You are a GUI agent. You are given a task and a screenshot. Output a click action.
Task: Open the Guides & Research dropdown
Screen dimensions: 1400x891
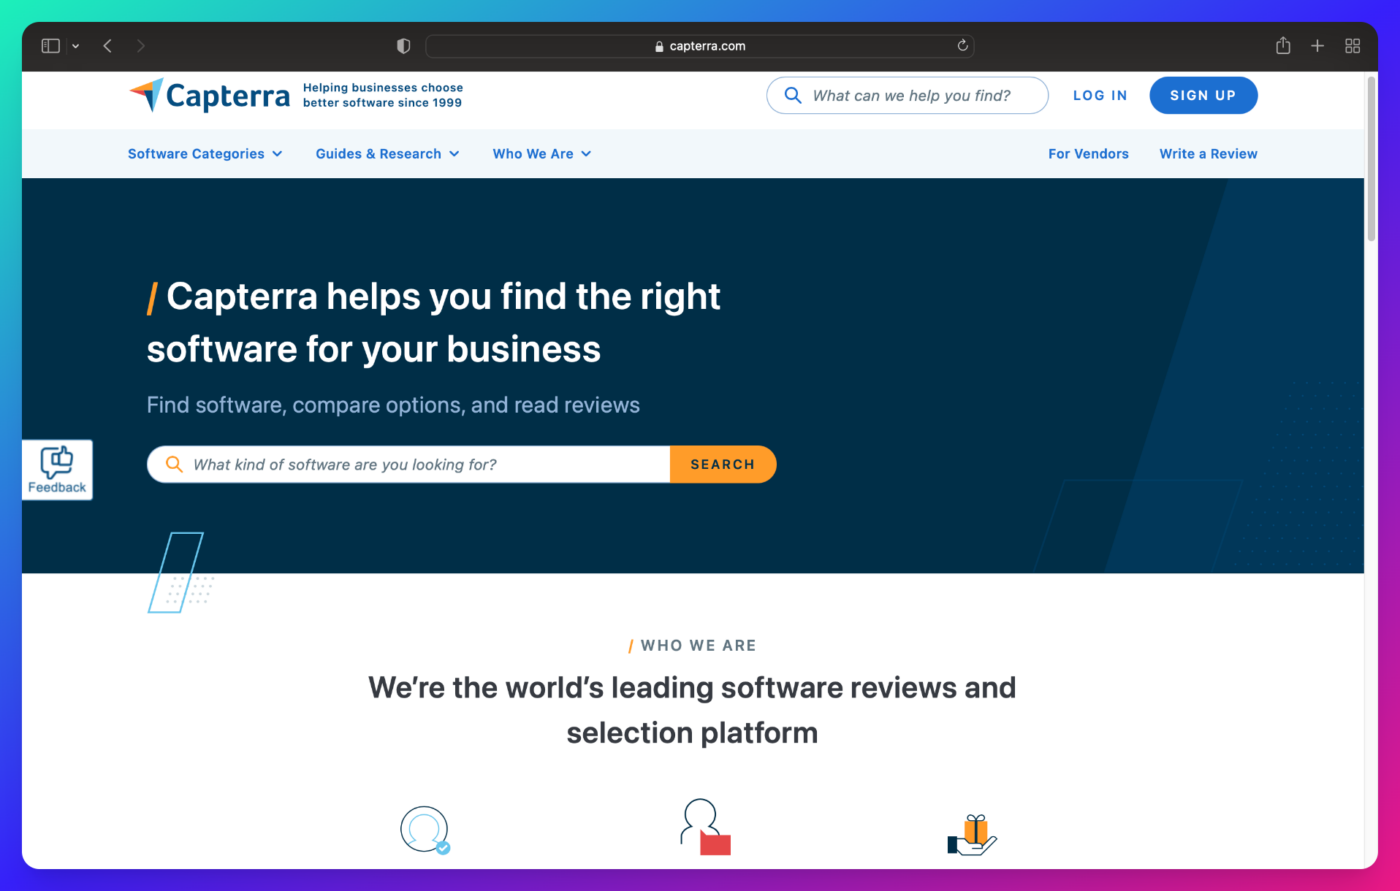[x=387, y=153]
